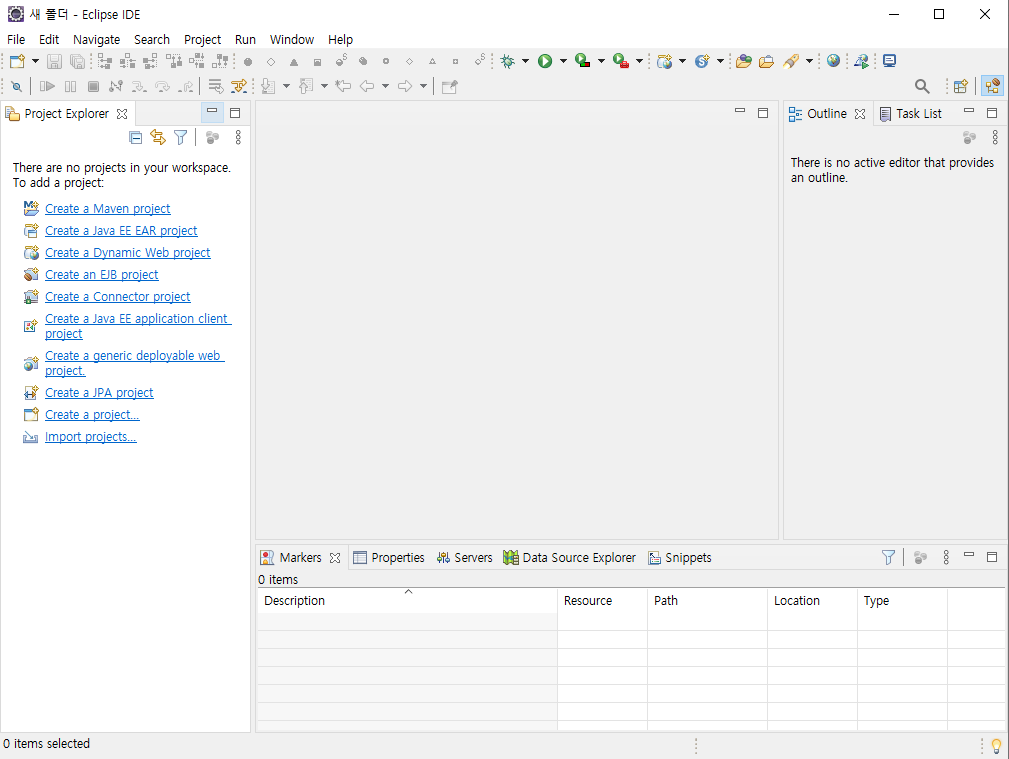Click the Suspend pause icon
Image resolution: width=1009 pixels, height=759 pixels.
(71, 86)
